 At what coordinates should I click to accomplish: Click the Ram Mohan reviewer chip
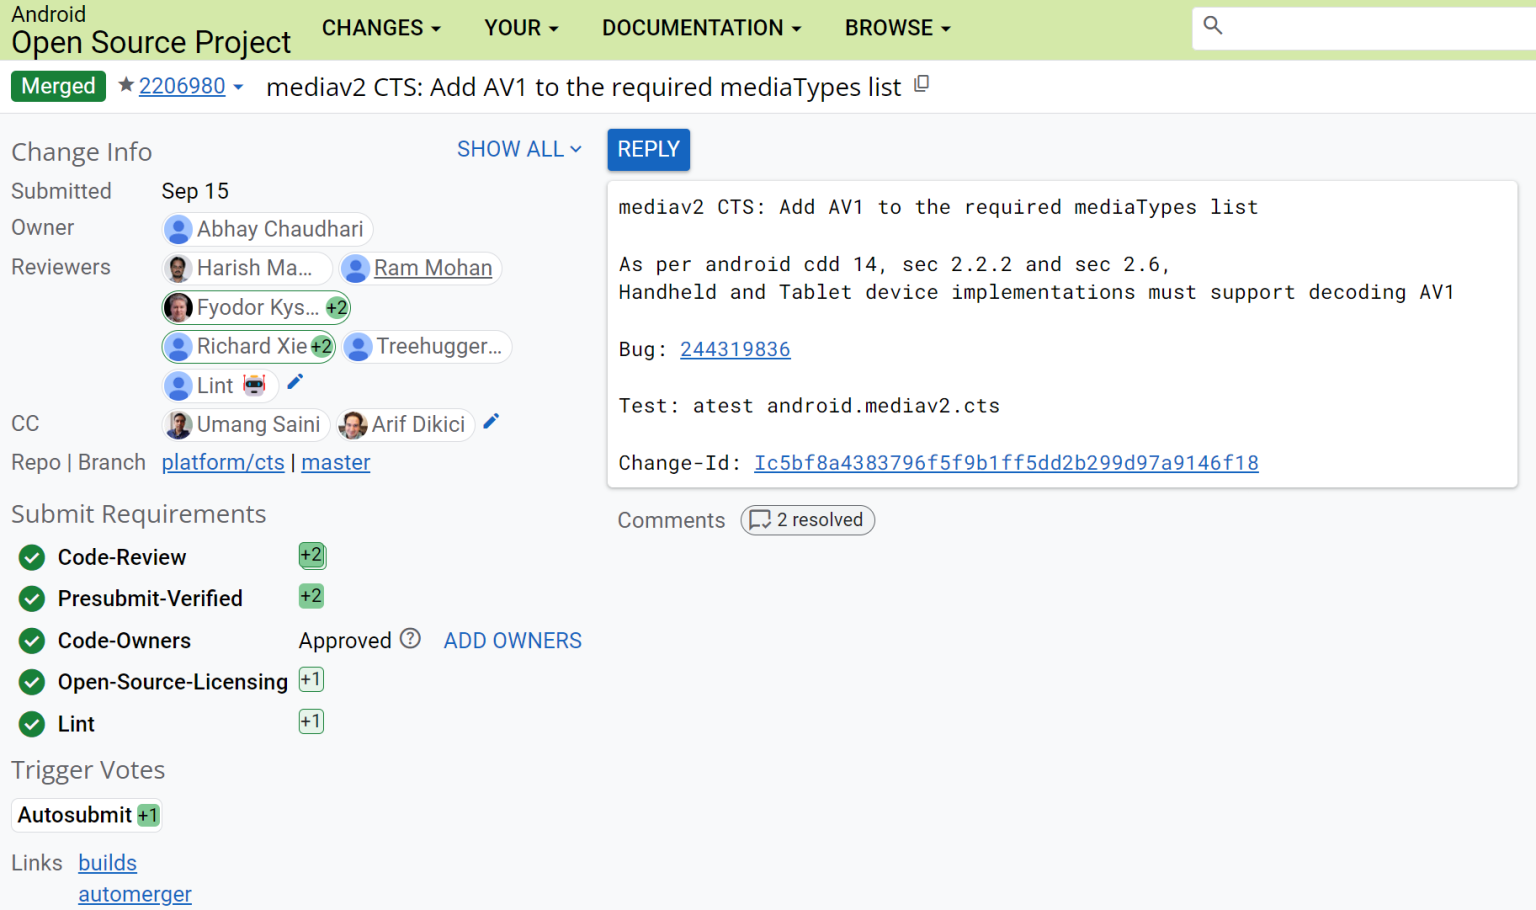420,268
